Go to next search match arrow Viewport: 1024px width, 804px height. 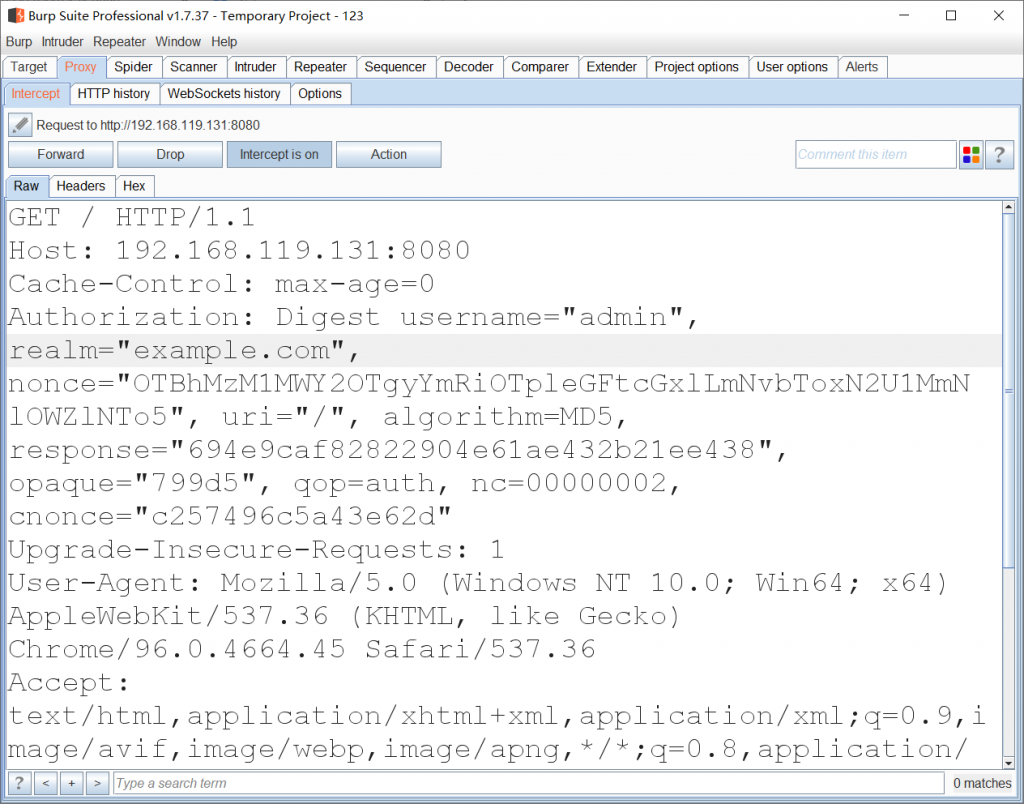click(97, 782)
